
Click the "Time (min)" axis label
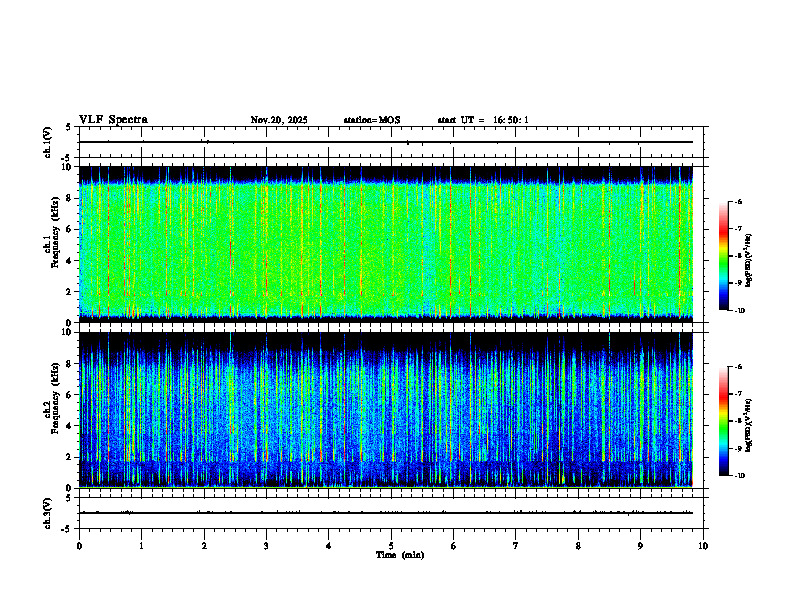[x=400, y=555]
